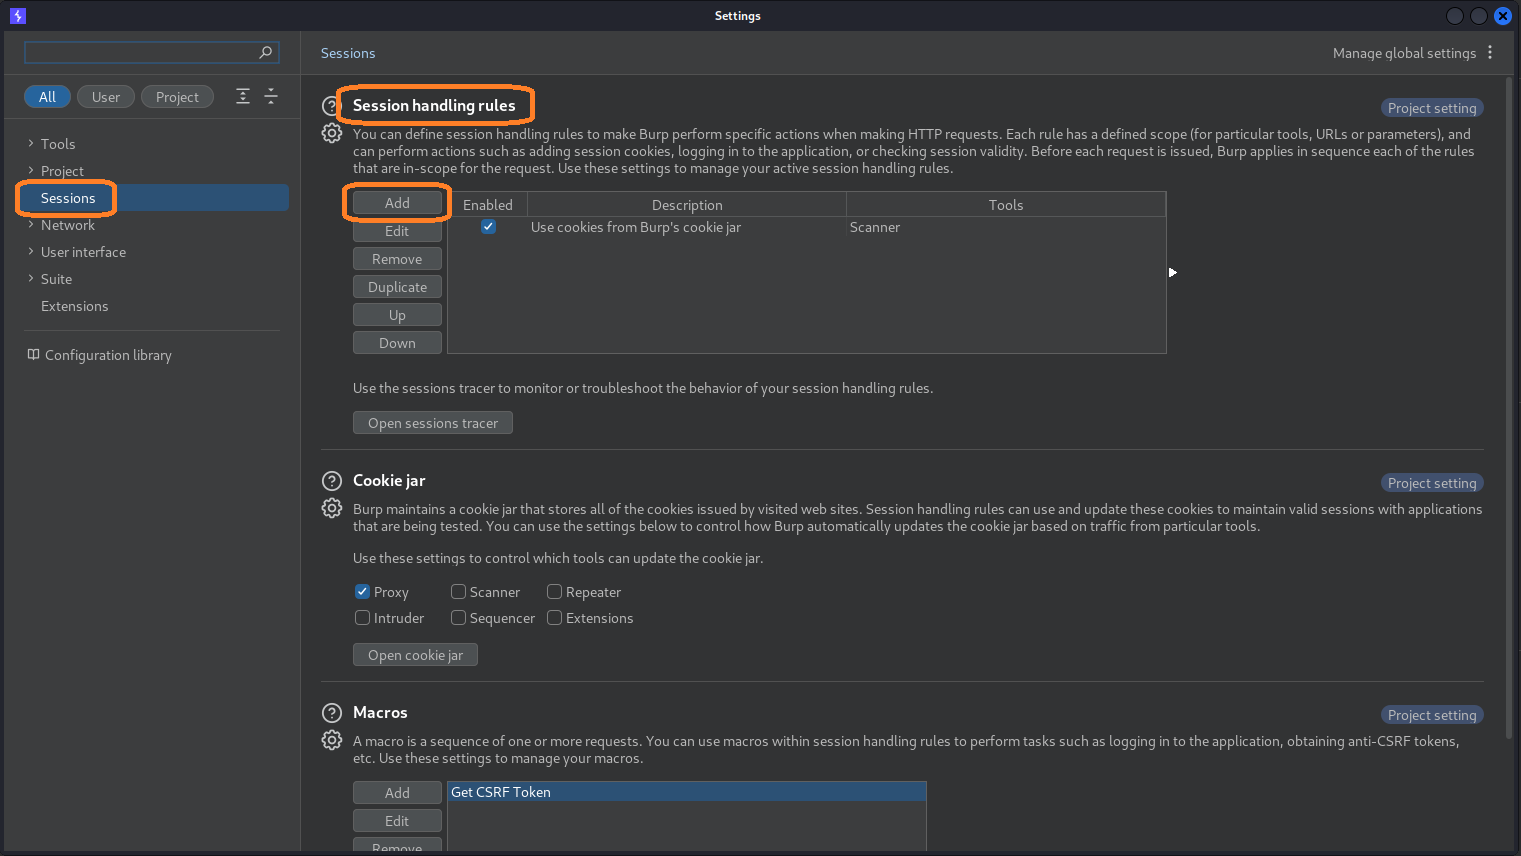
Task: Select the Project filter tab
Action: point(177,96)
